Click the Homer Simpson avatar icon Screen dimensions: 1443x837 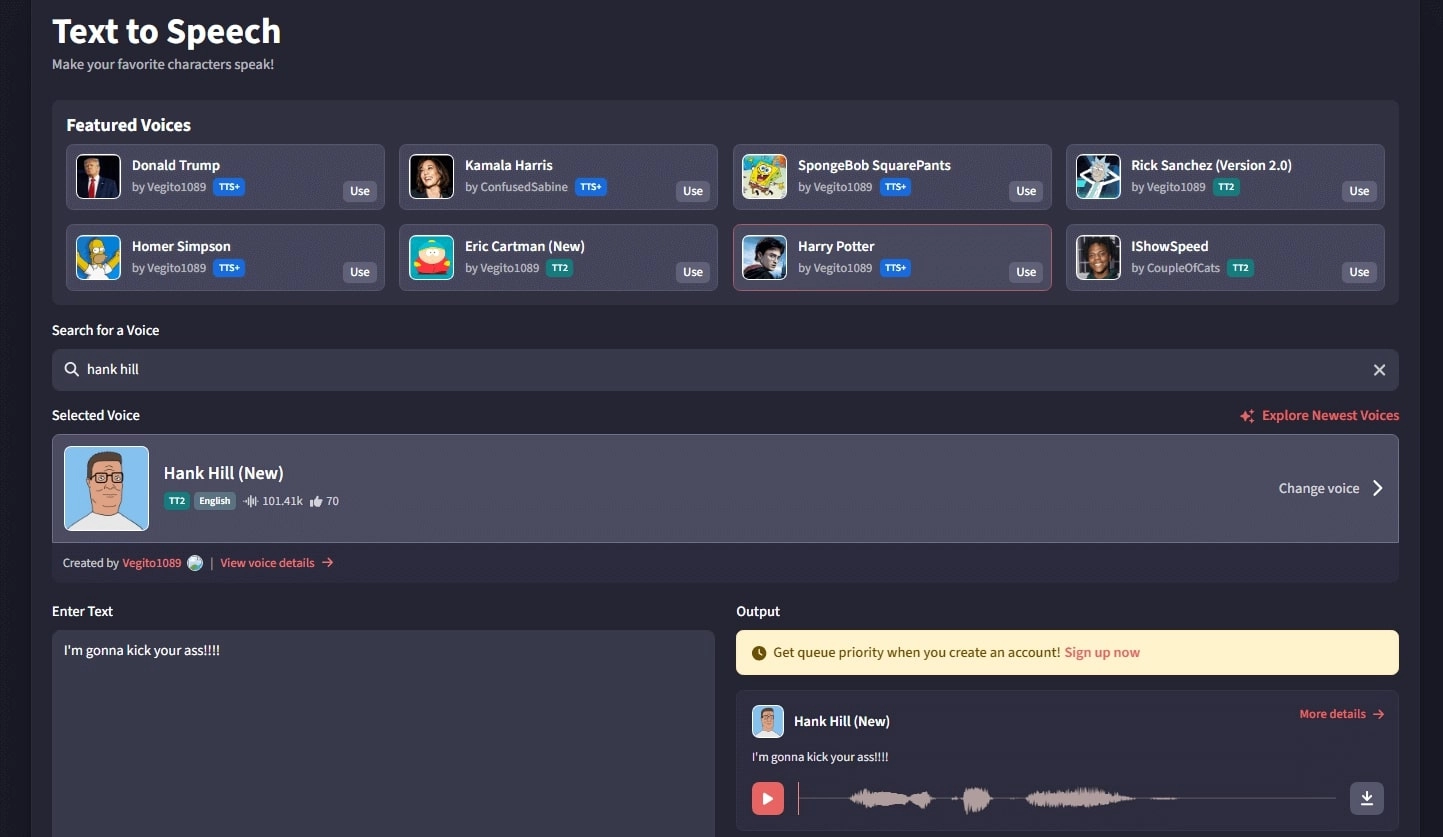[x=98, y=258]
